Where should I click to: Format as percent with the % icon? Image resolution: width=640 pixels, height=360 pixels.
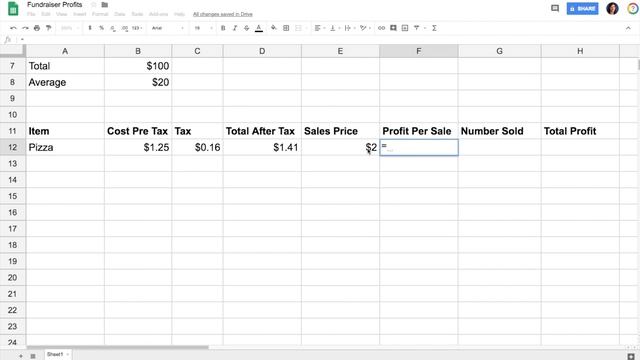click(x=101, y=28)
